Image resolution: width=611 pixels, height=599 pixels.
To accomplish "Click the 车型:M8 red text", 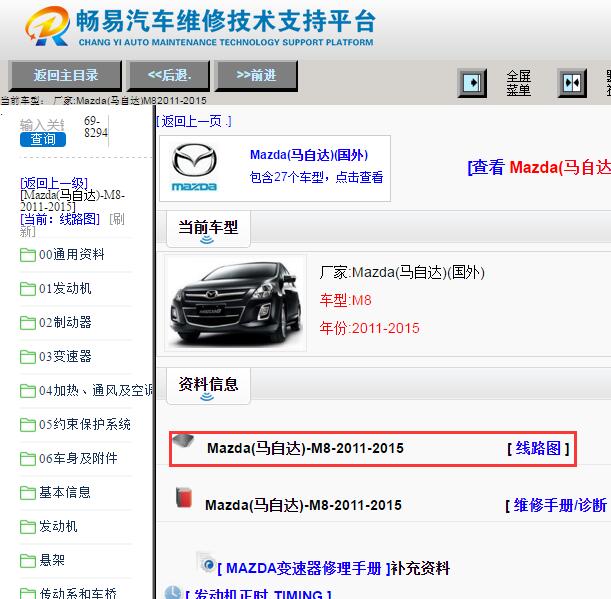I will click(x=346, y=300).
